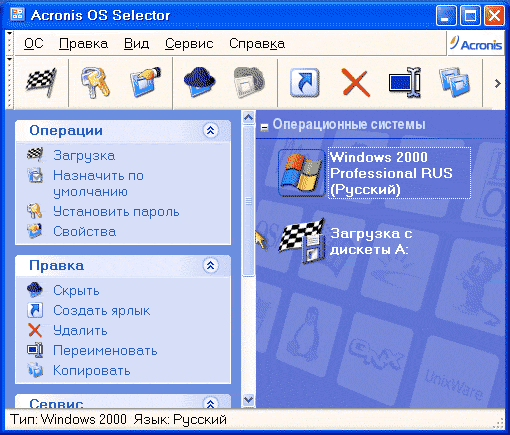
Task: Click the menu bar grip handle
Action: click(x=9, y=43)
